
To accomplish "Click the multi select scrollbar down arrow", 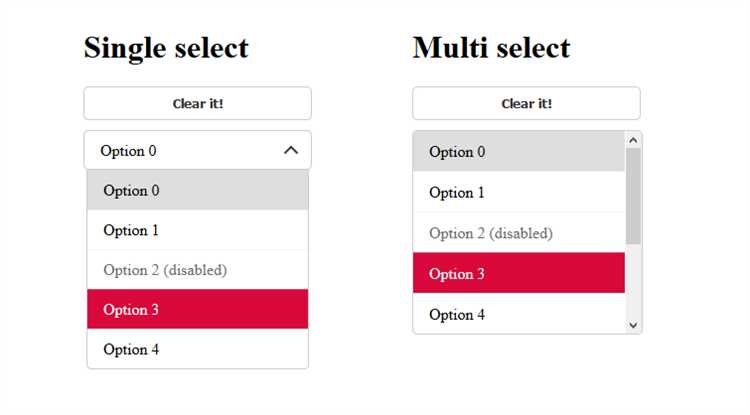I will pyautogui.click(x=633, y=325).
